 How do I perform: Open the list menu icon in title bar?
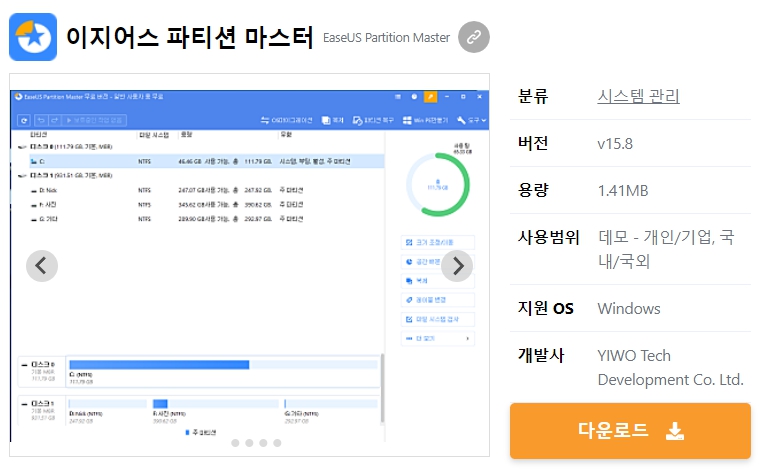398,97
